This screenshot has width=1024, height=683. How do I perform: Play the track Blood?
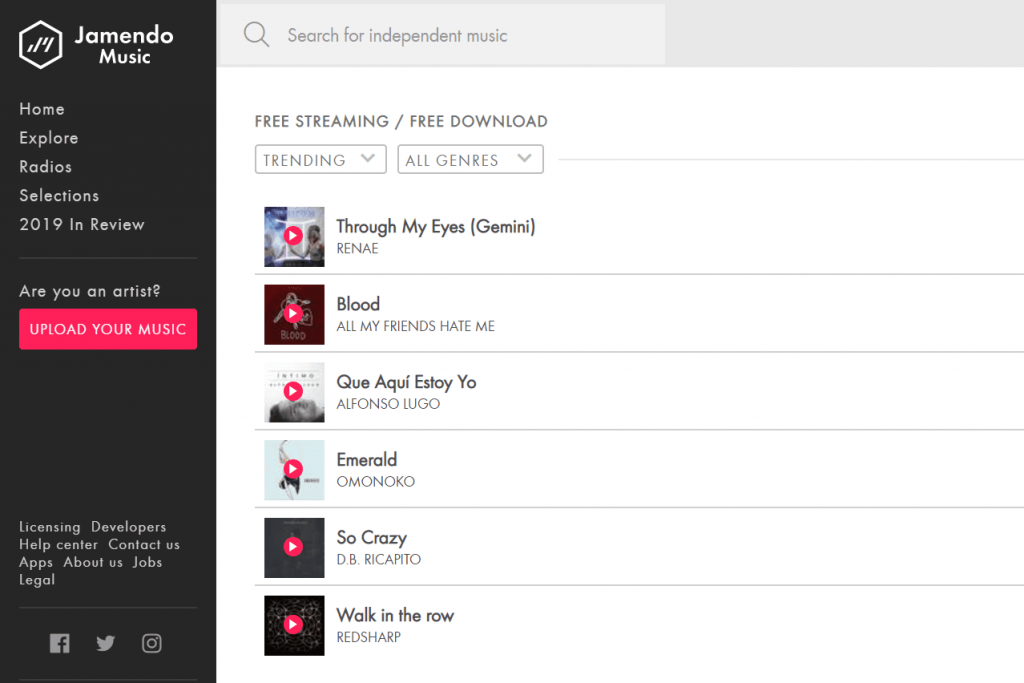point(293,313)
